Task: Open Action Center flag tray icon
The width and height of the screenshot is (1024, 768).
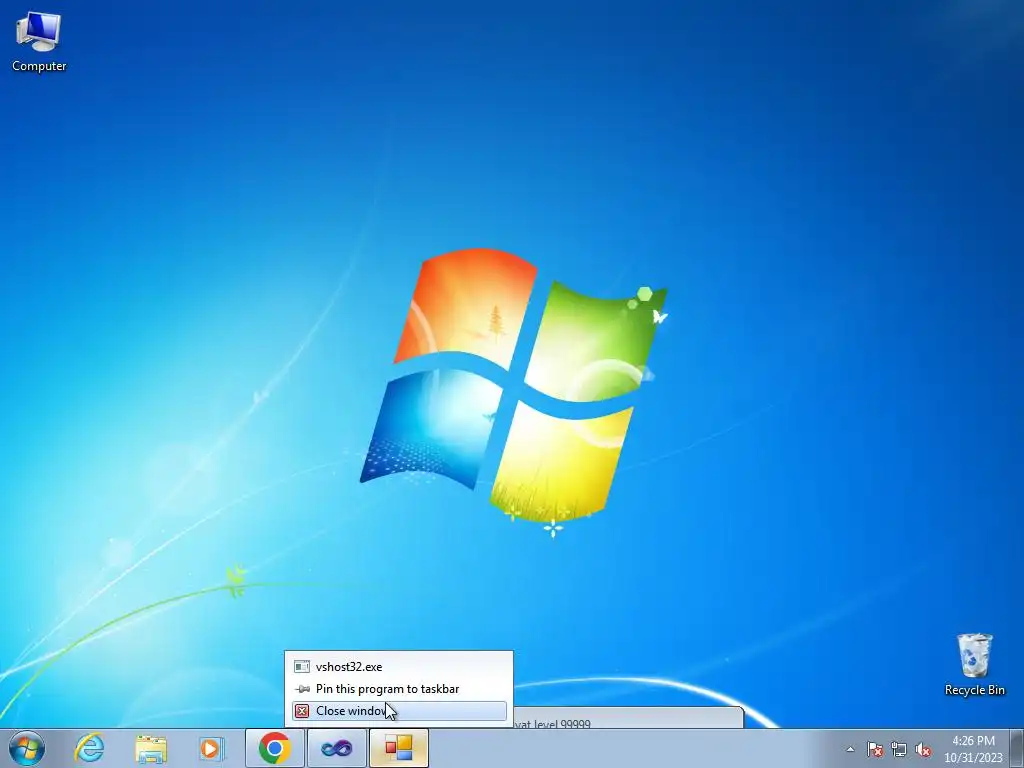Action: pyautogui.click(x=875, y=749)
